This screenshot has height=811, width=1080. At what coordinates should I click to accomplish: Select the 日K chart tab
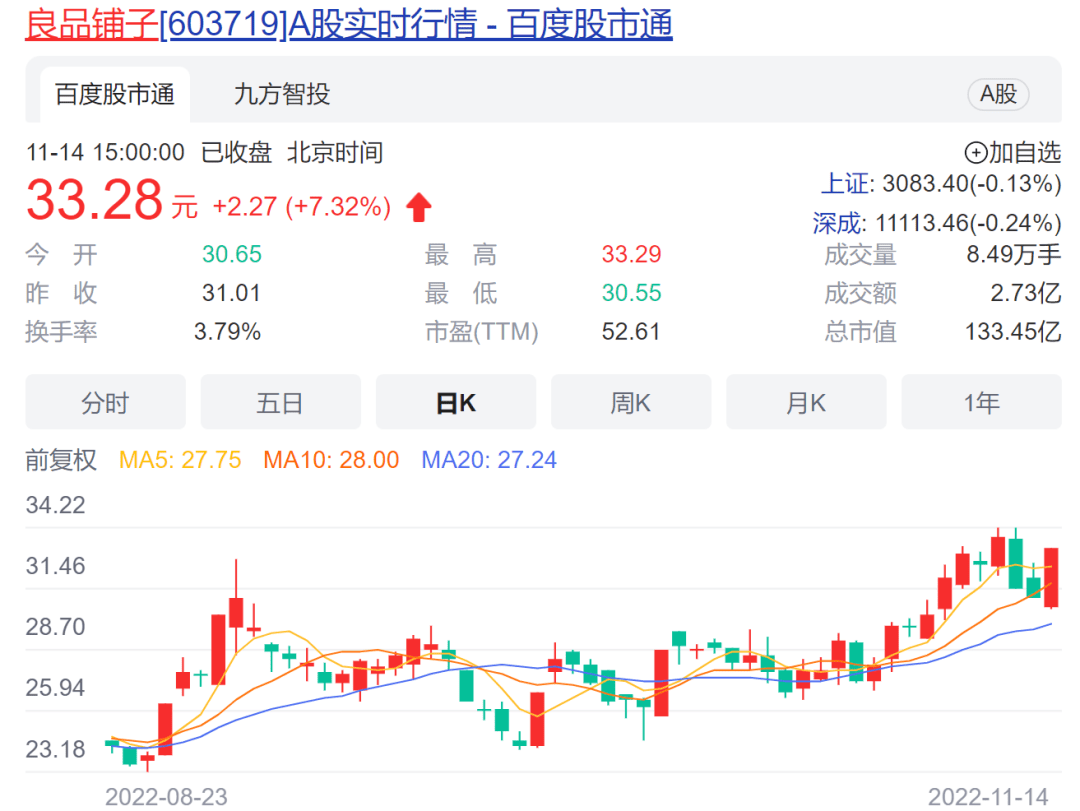pyautogui.click(x=456, y=402)
